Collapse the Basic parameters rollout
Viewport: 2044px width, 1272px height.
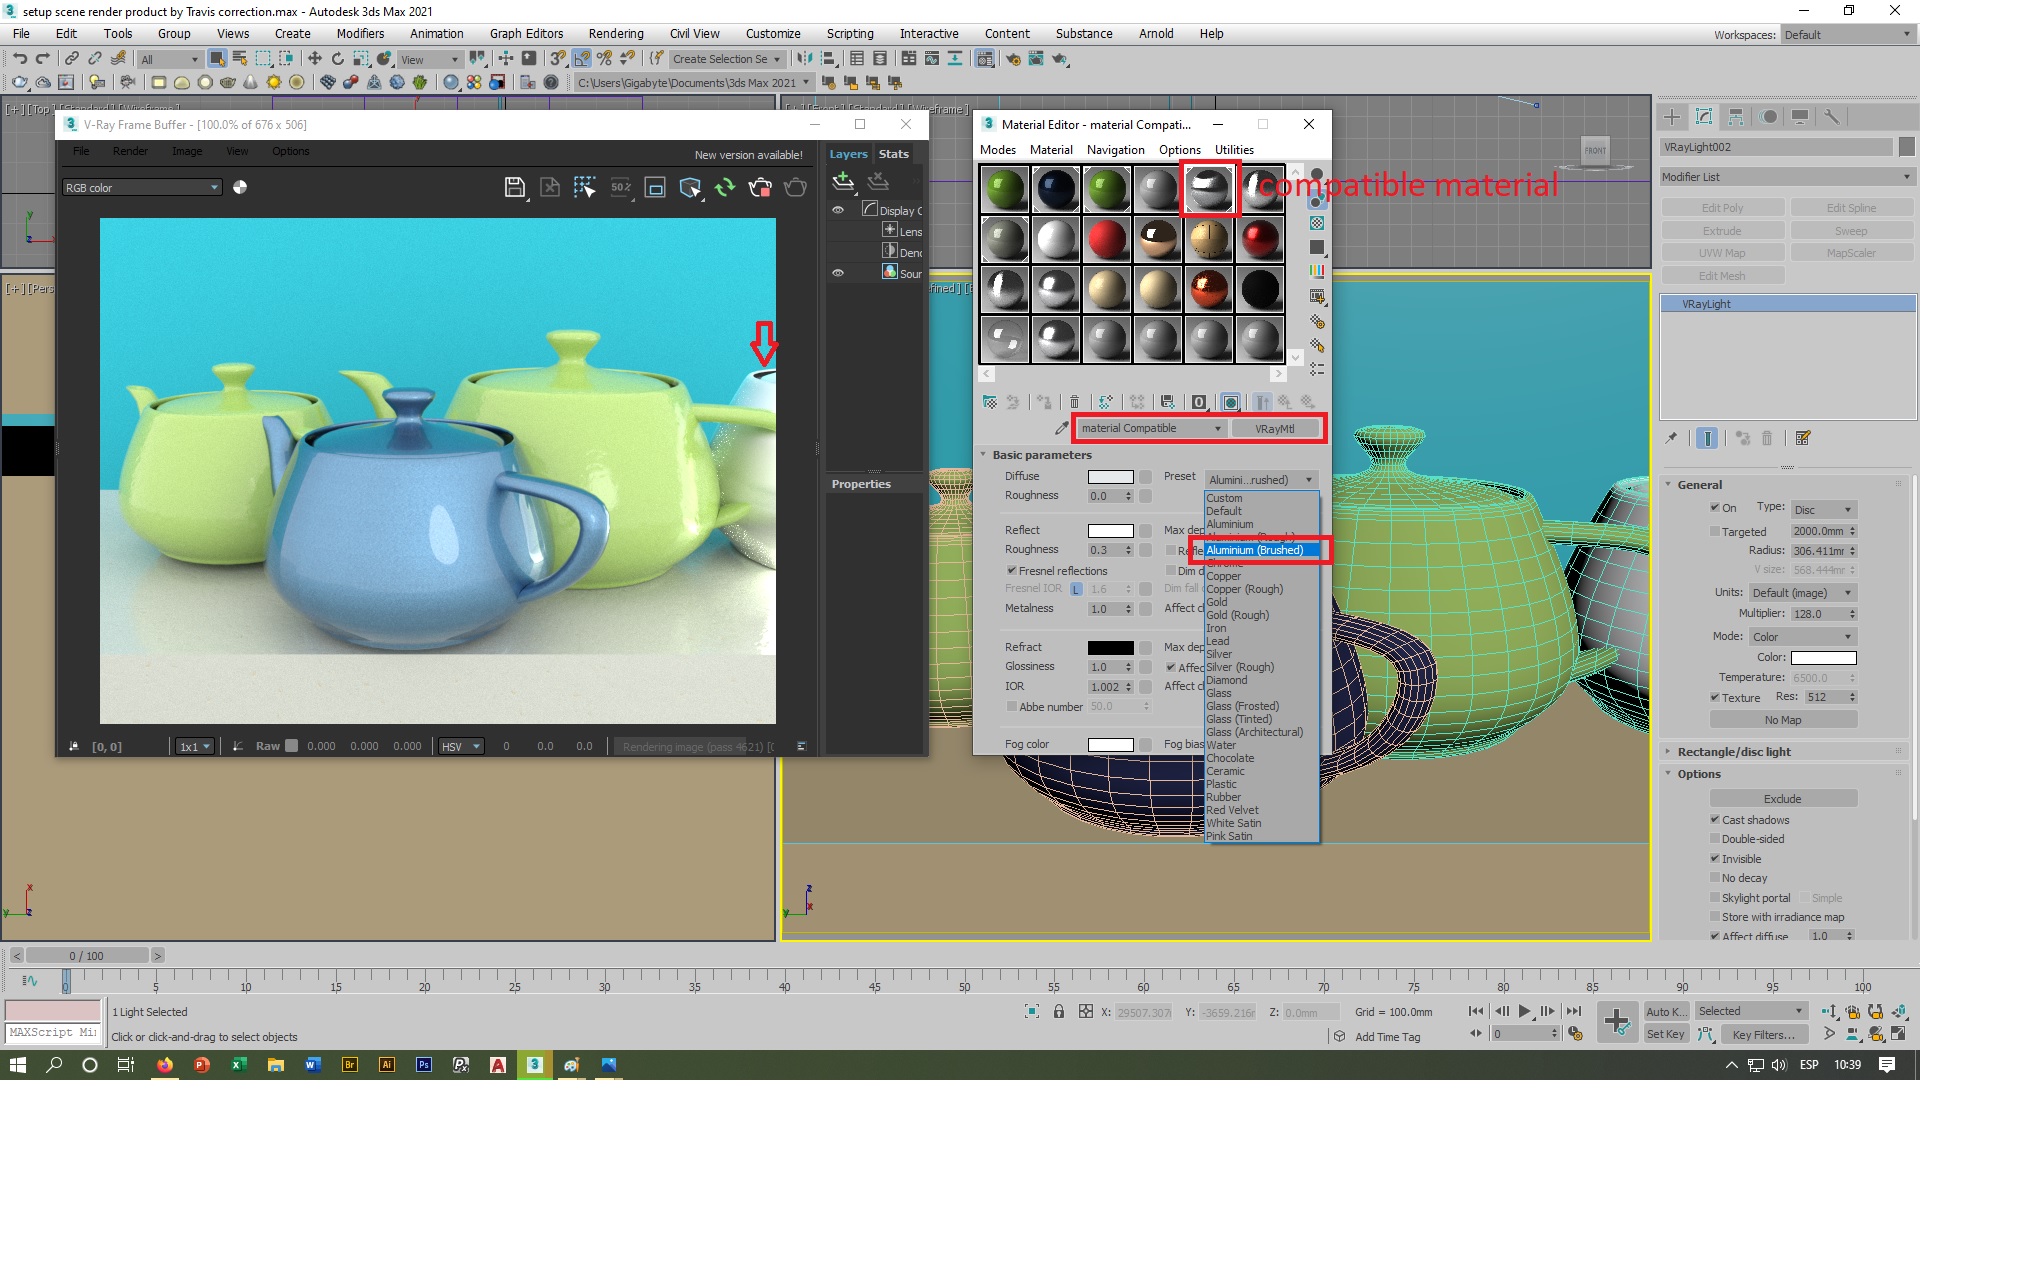(x=1041, y=455)
